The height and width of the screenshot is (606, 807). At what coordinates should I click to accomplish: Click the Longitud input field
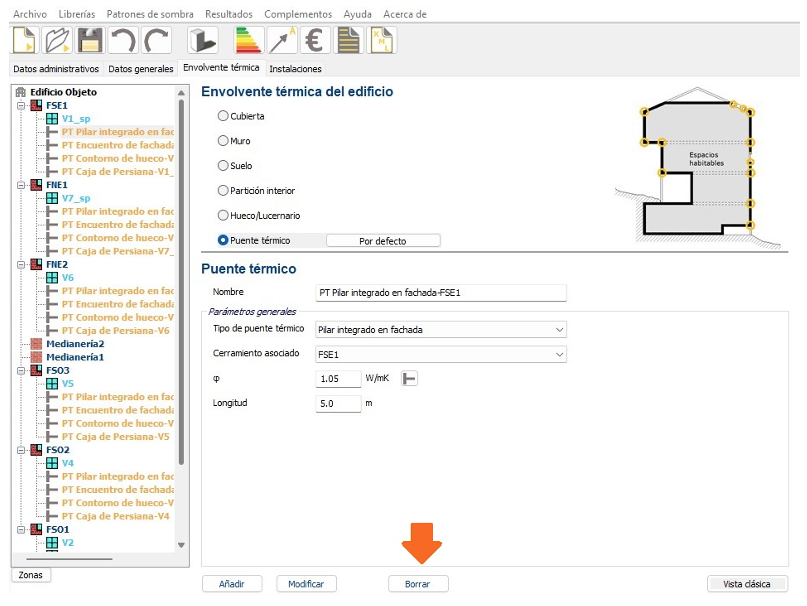(338, 404)
